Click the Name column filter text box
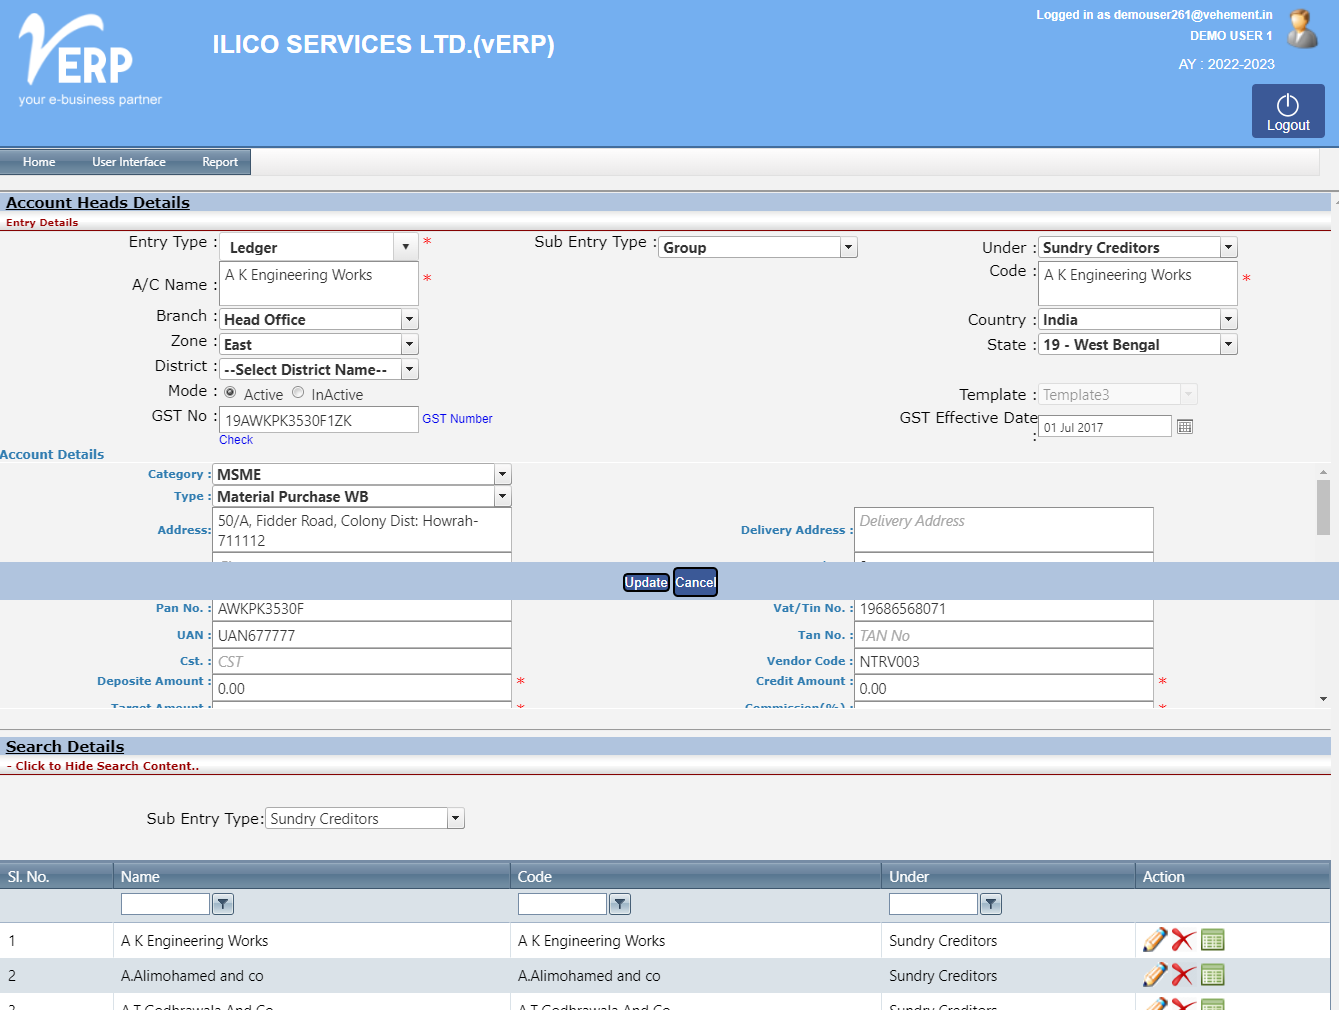Image resolution: width=1339 pixels, height=1010 pixels. [165, 904]
